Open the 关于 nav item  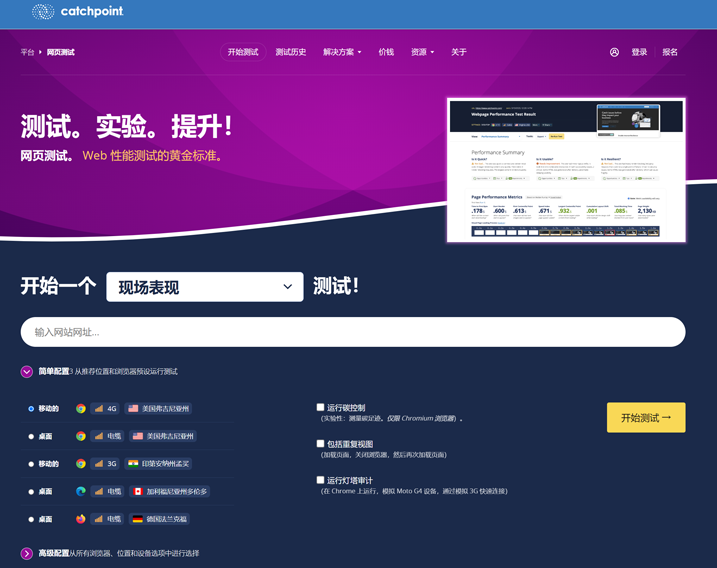tap(459, 52)
